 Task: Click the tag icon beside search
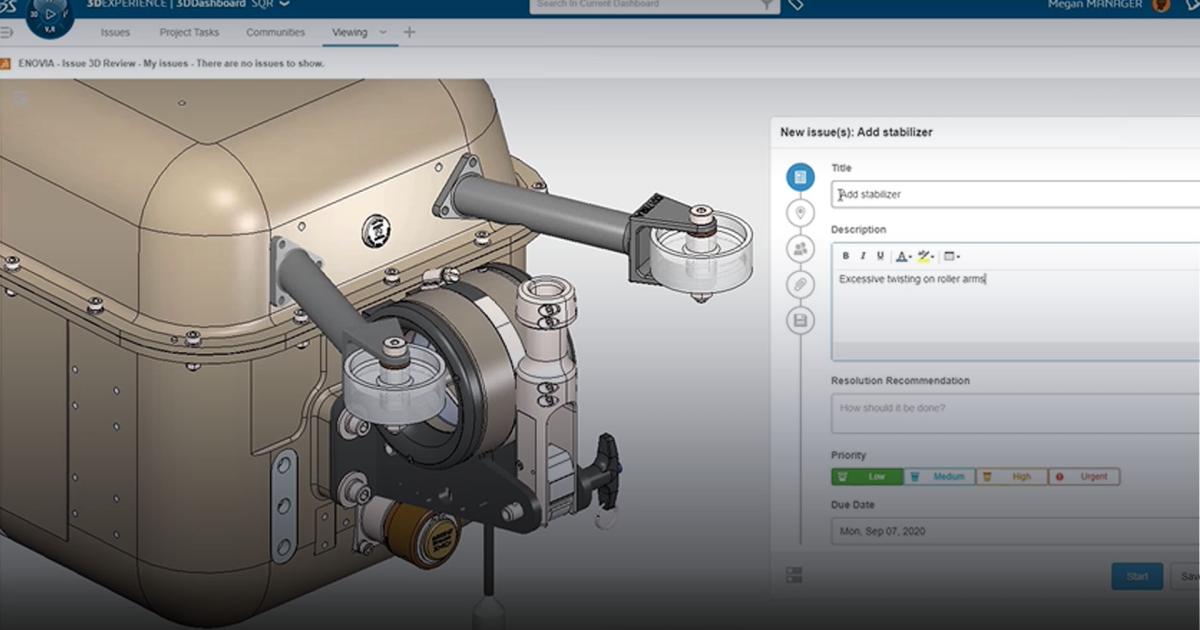(796, 5)
